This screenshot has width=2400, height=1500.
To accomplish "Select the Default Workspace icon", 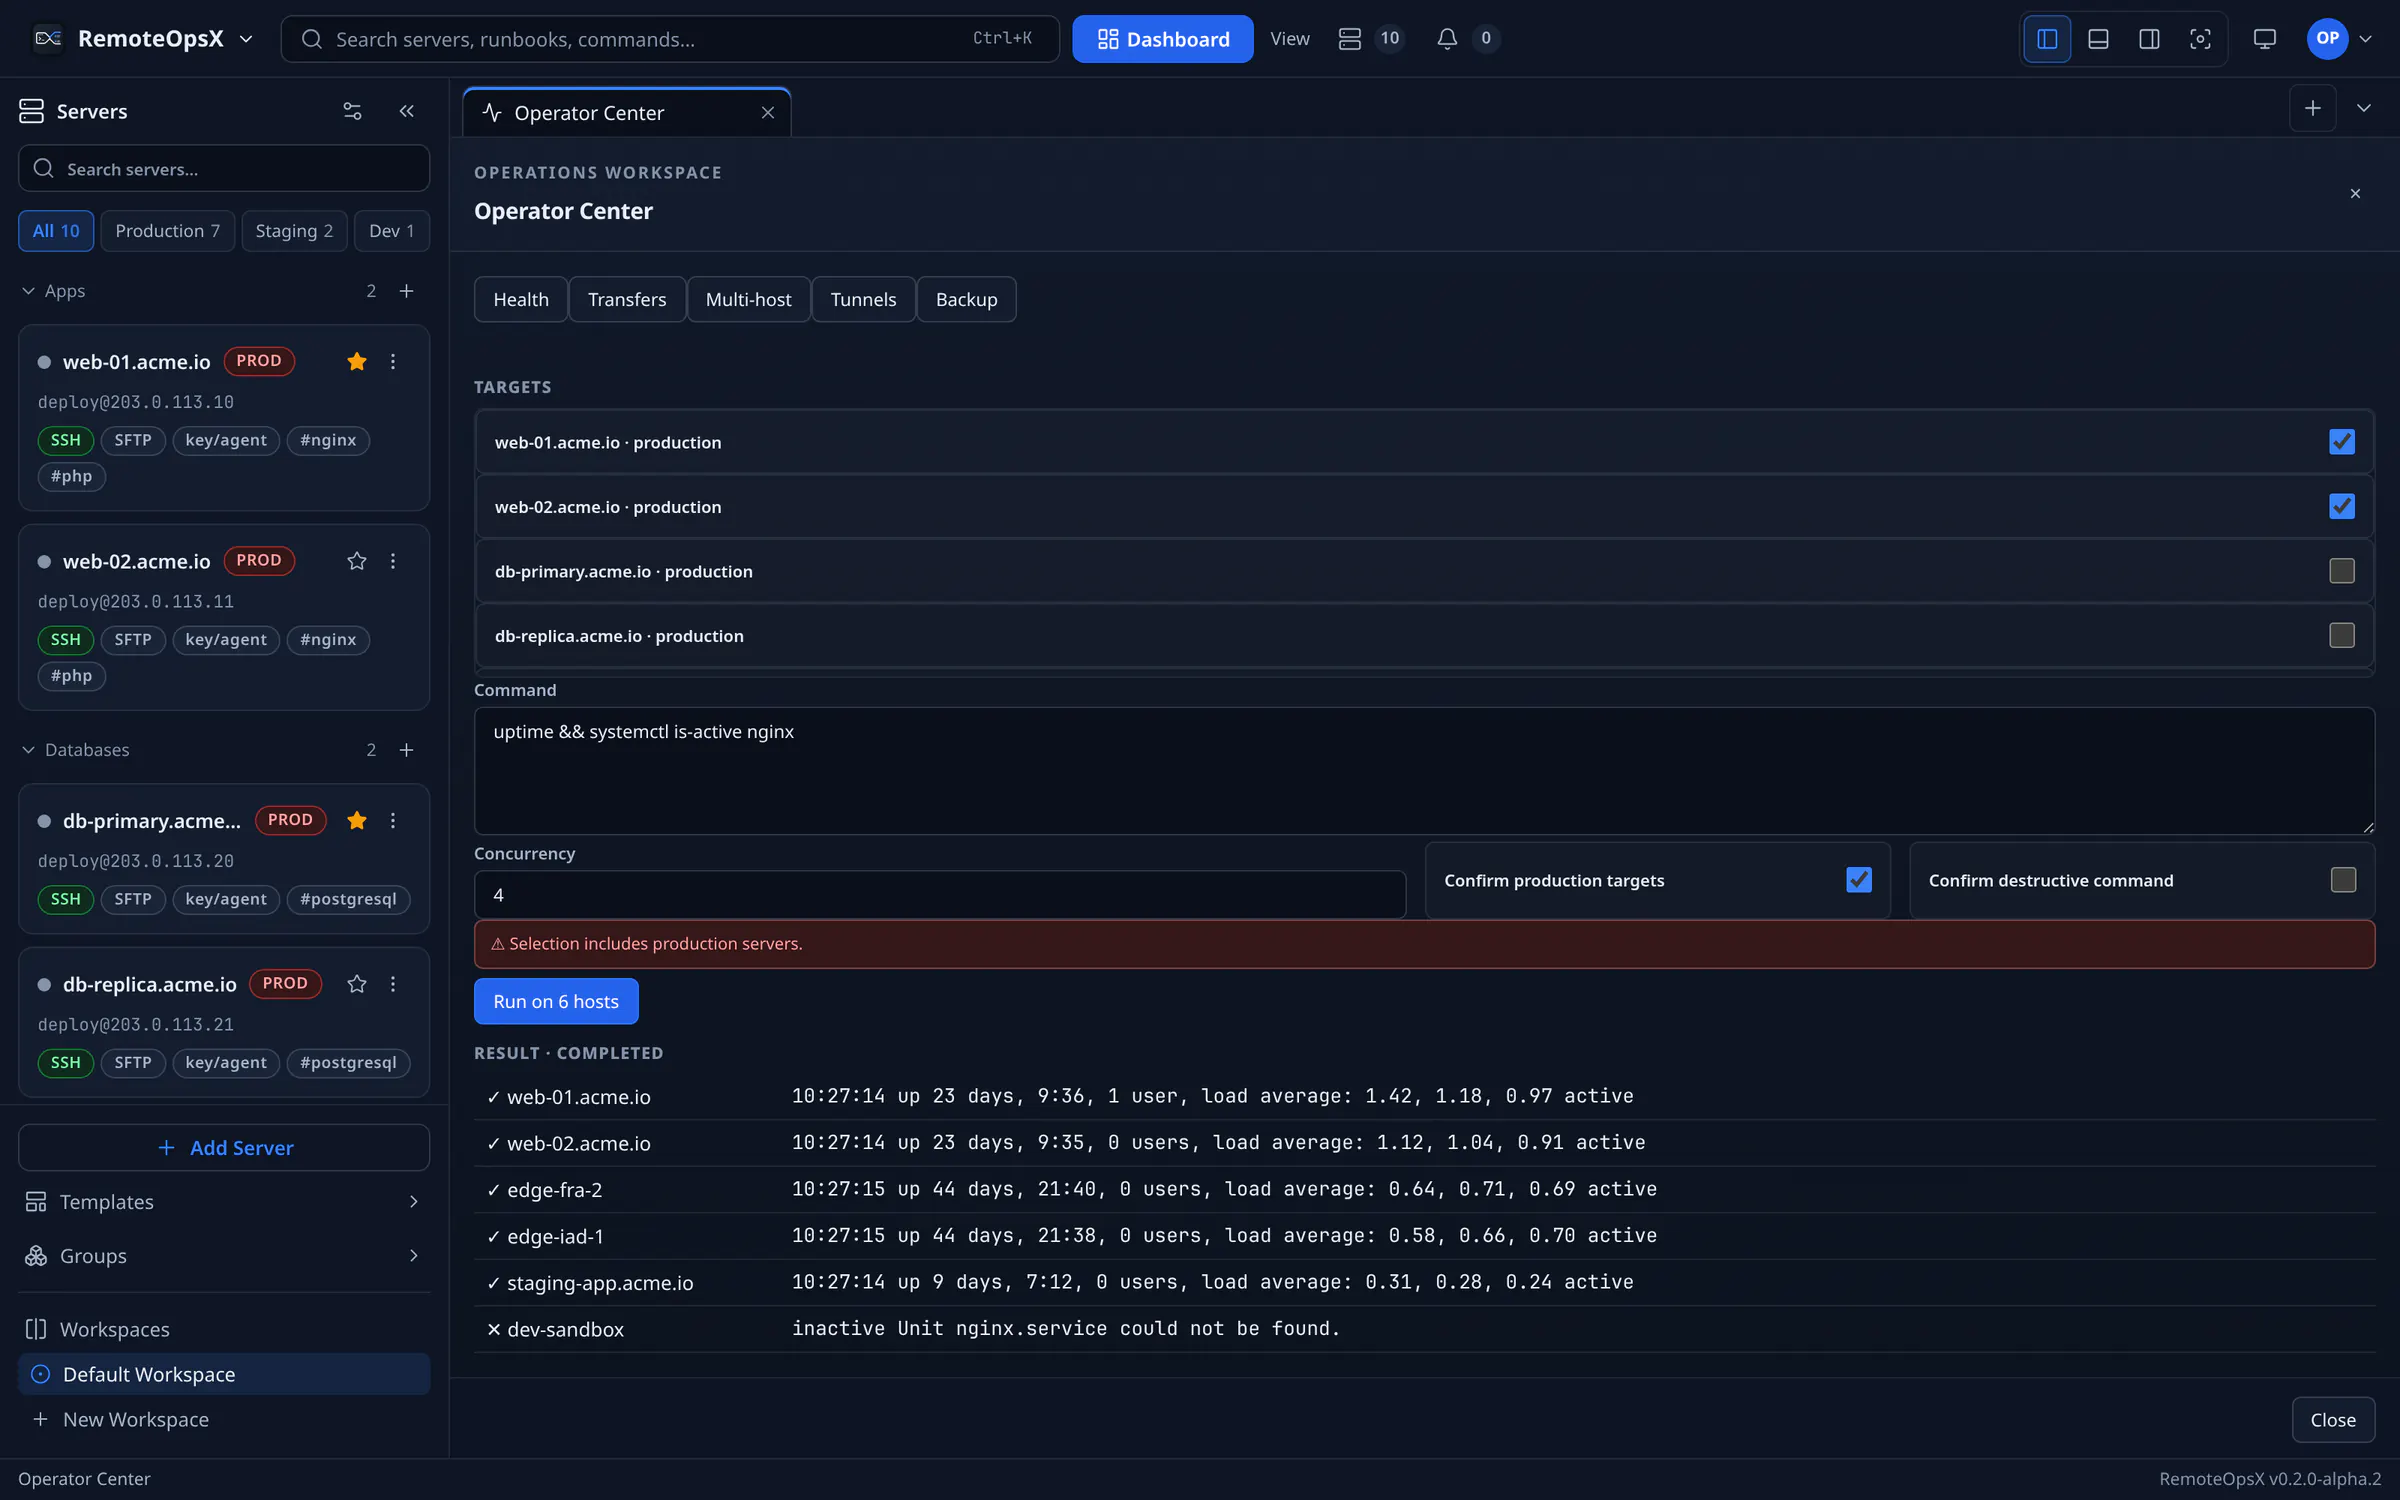I will tap(40, 1375).
